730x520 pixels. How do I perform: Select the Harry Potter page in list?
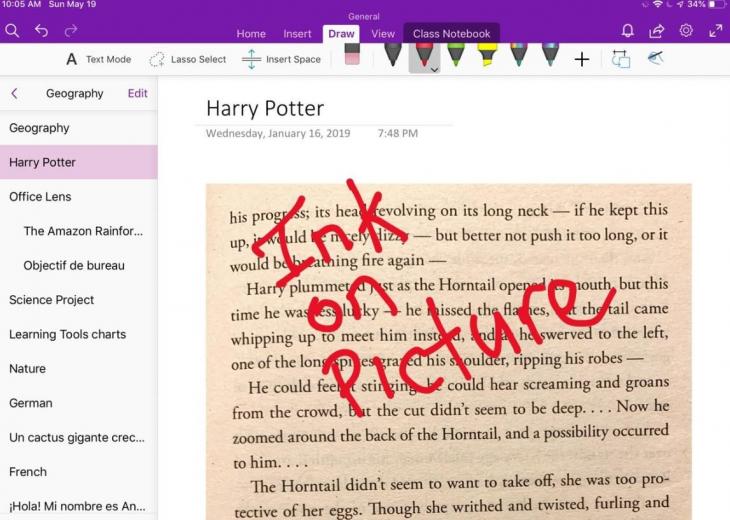tap(79, 162)
